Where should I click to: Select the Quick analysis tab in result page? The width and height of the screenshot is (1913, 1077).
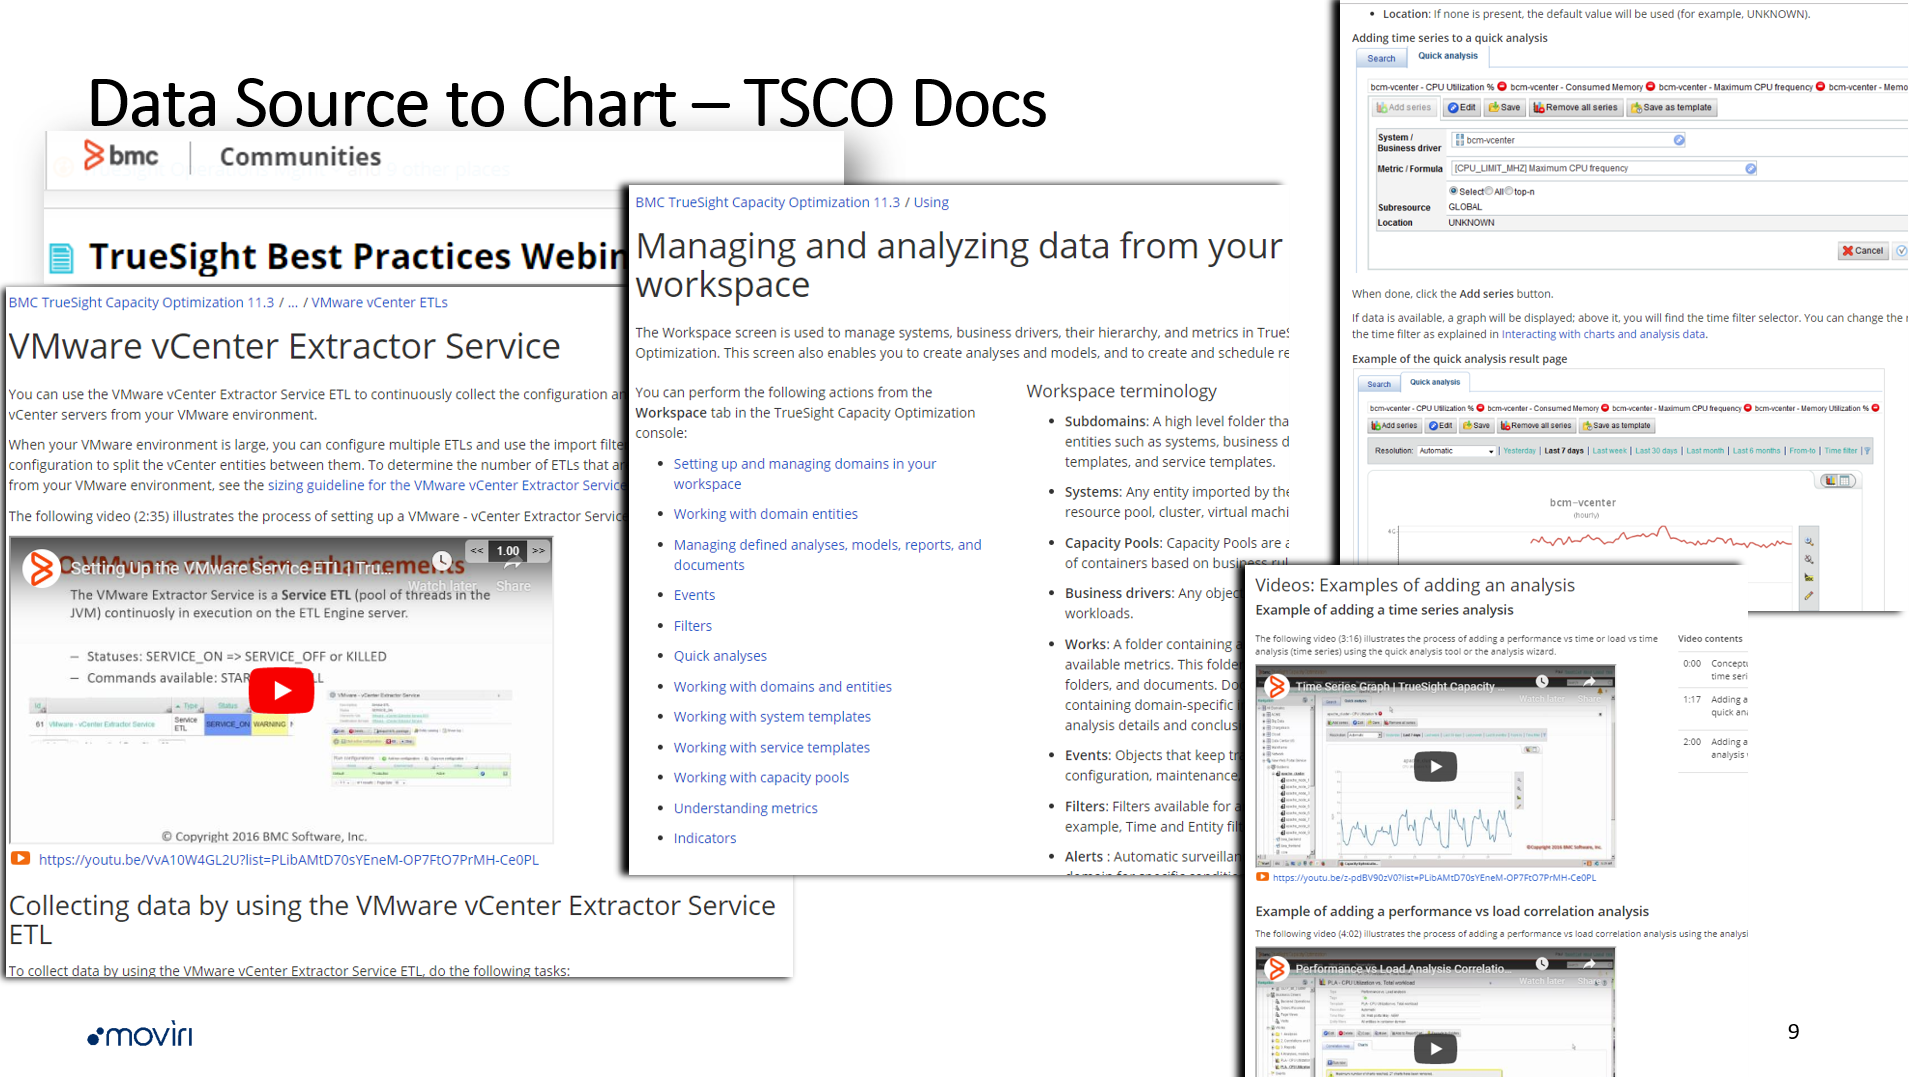coord(1434,382)
